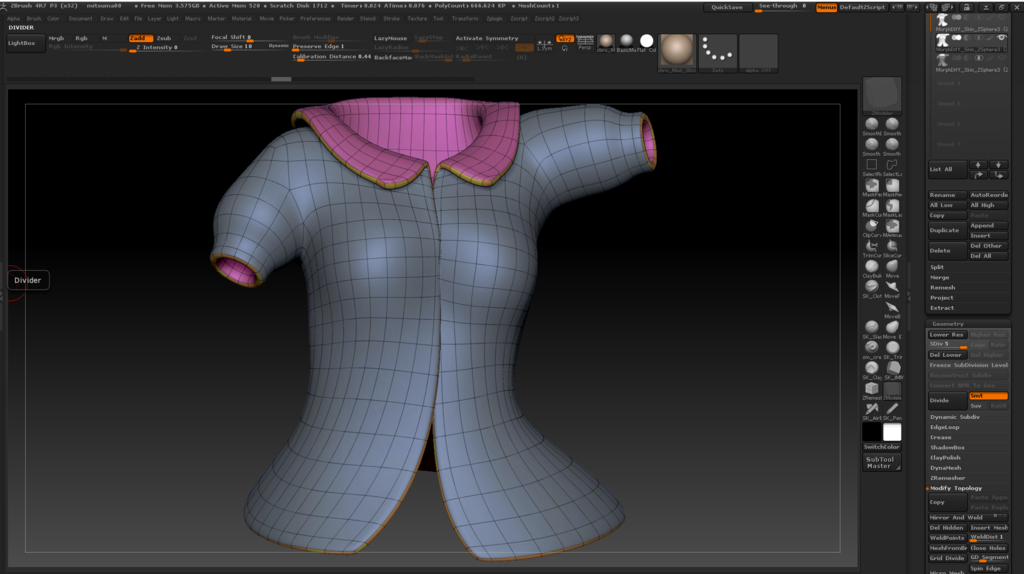Select the ZRemesherGuides brush icon
1024x574 pixels.
[x=872, y=390]
